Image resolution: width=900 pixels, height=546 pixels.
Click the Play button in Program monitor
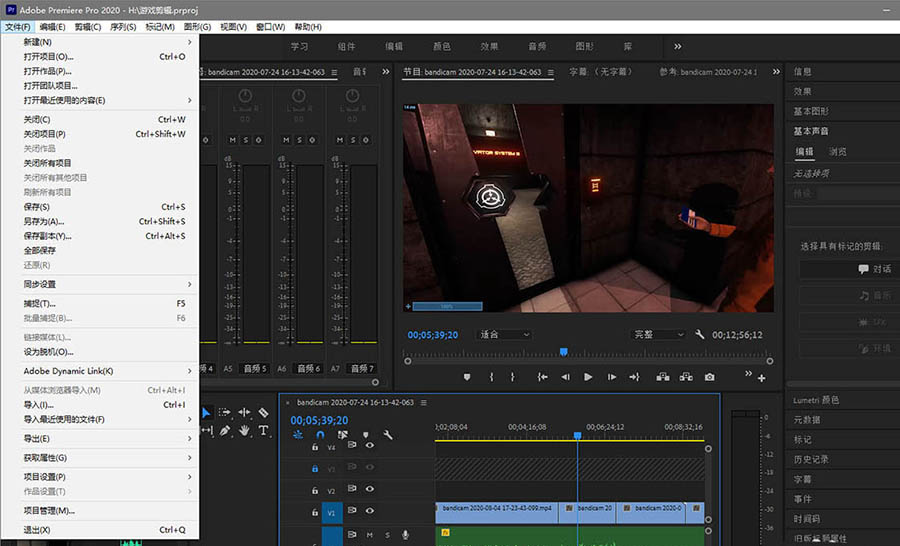click(x=588, y=377)
